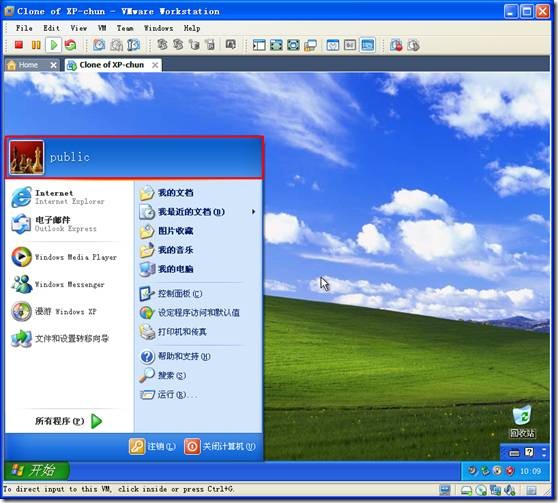Click the highlighted Console view toolbar icon
This screenshot has height=503, width=558.
point(367,45)
